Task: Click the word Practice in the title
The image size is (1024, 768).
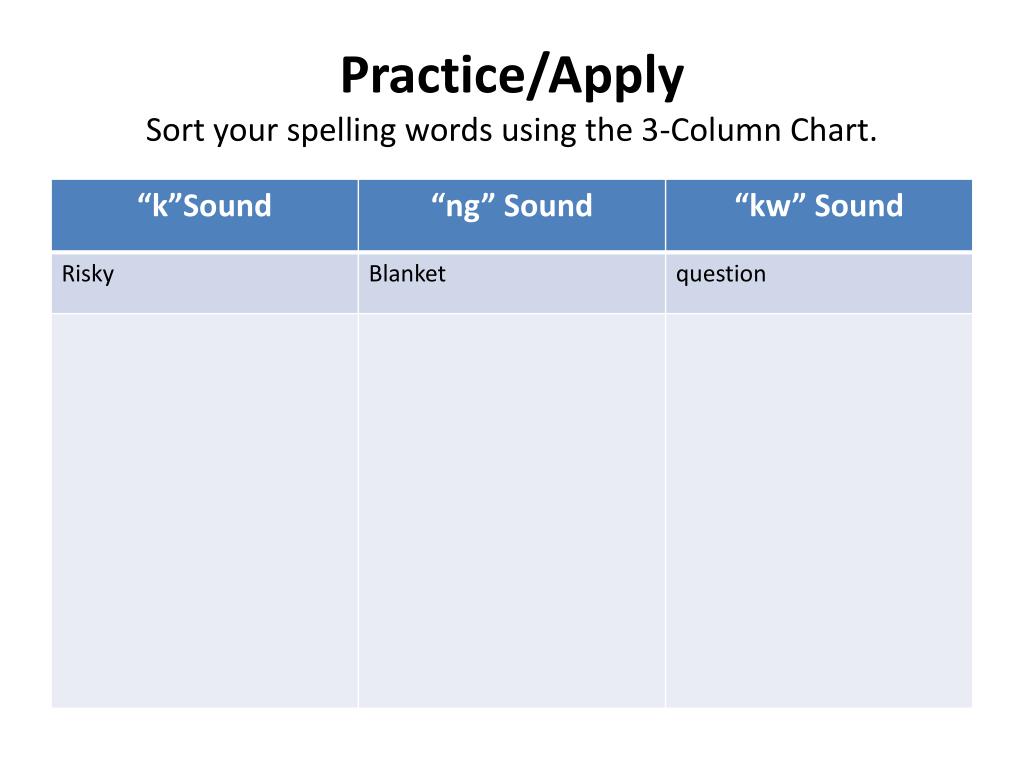Action: (432, 76)
